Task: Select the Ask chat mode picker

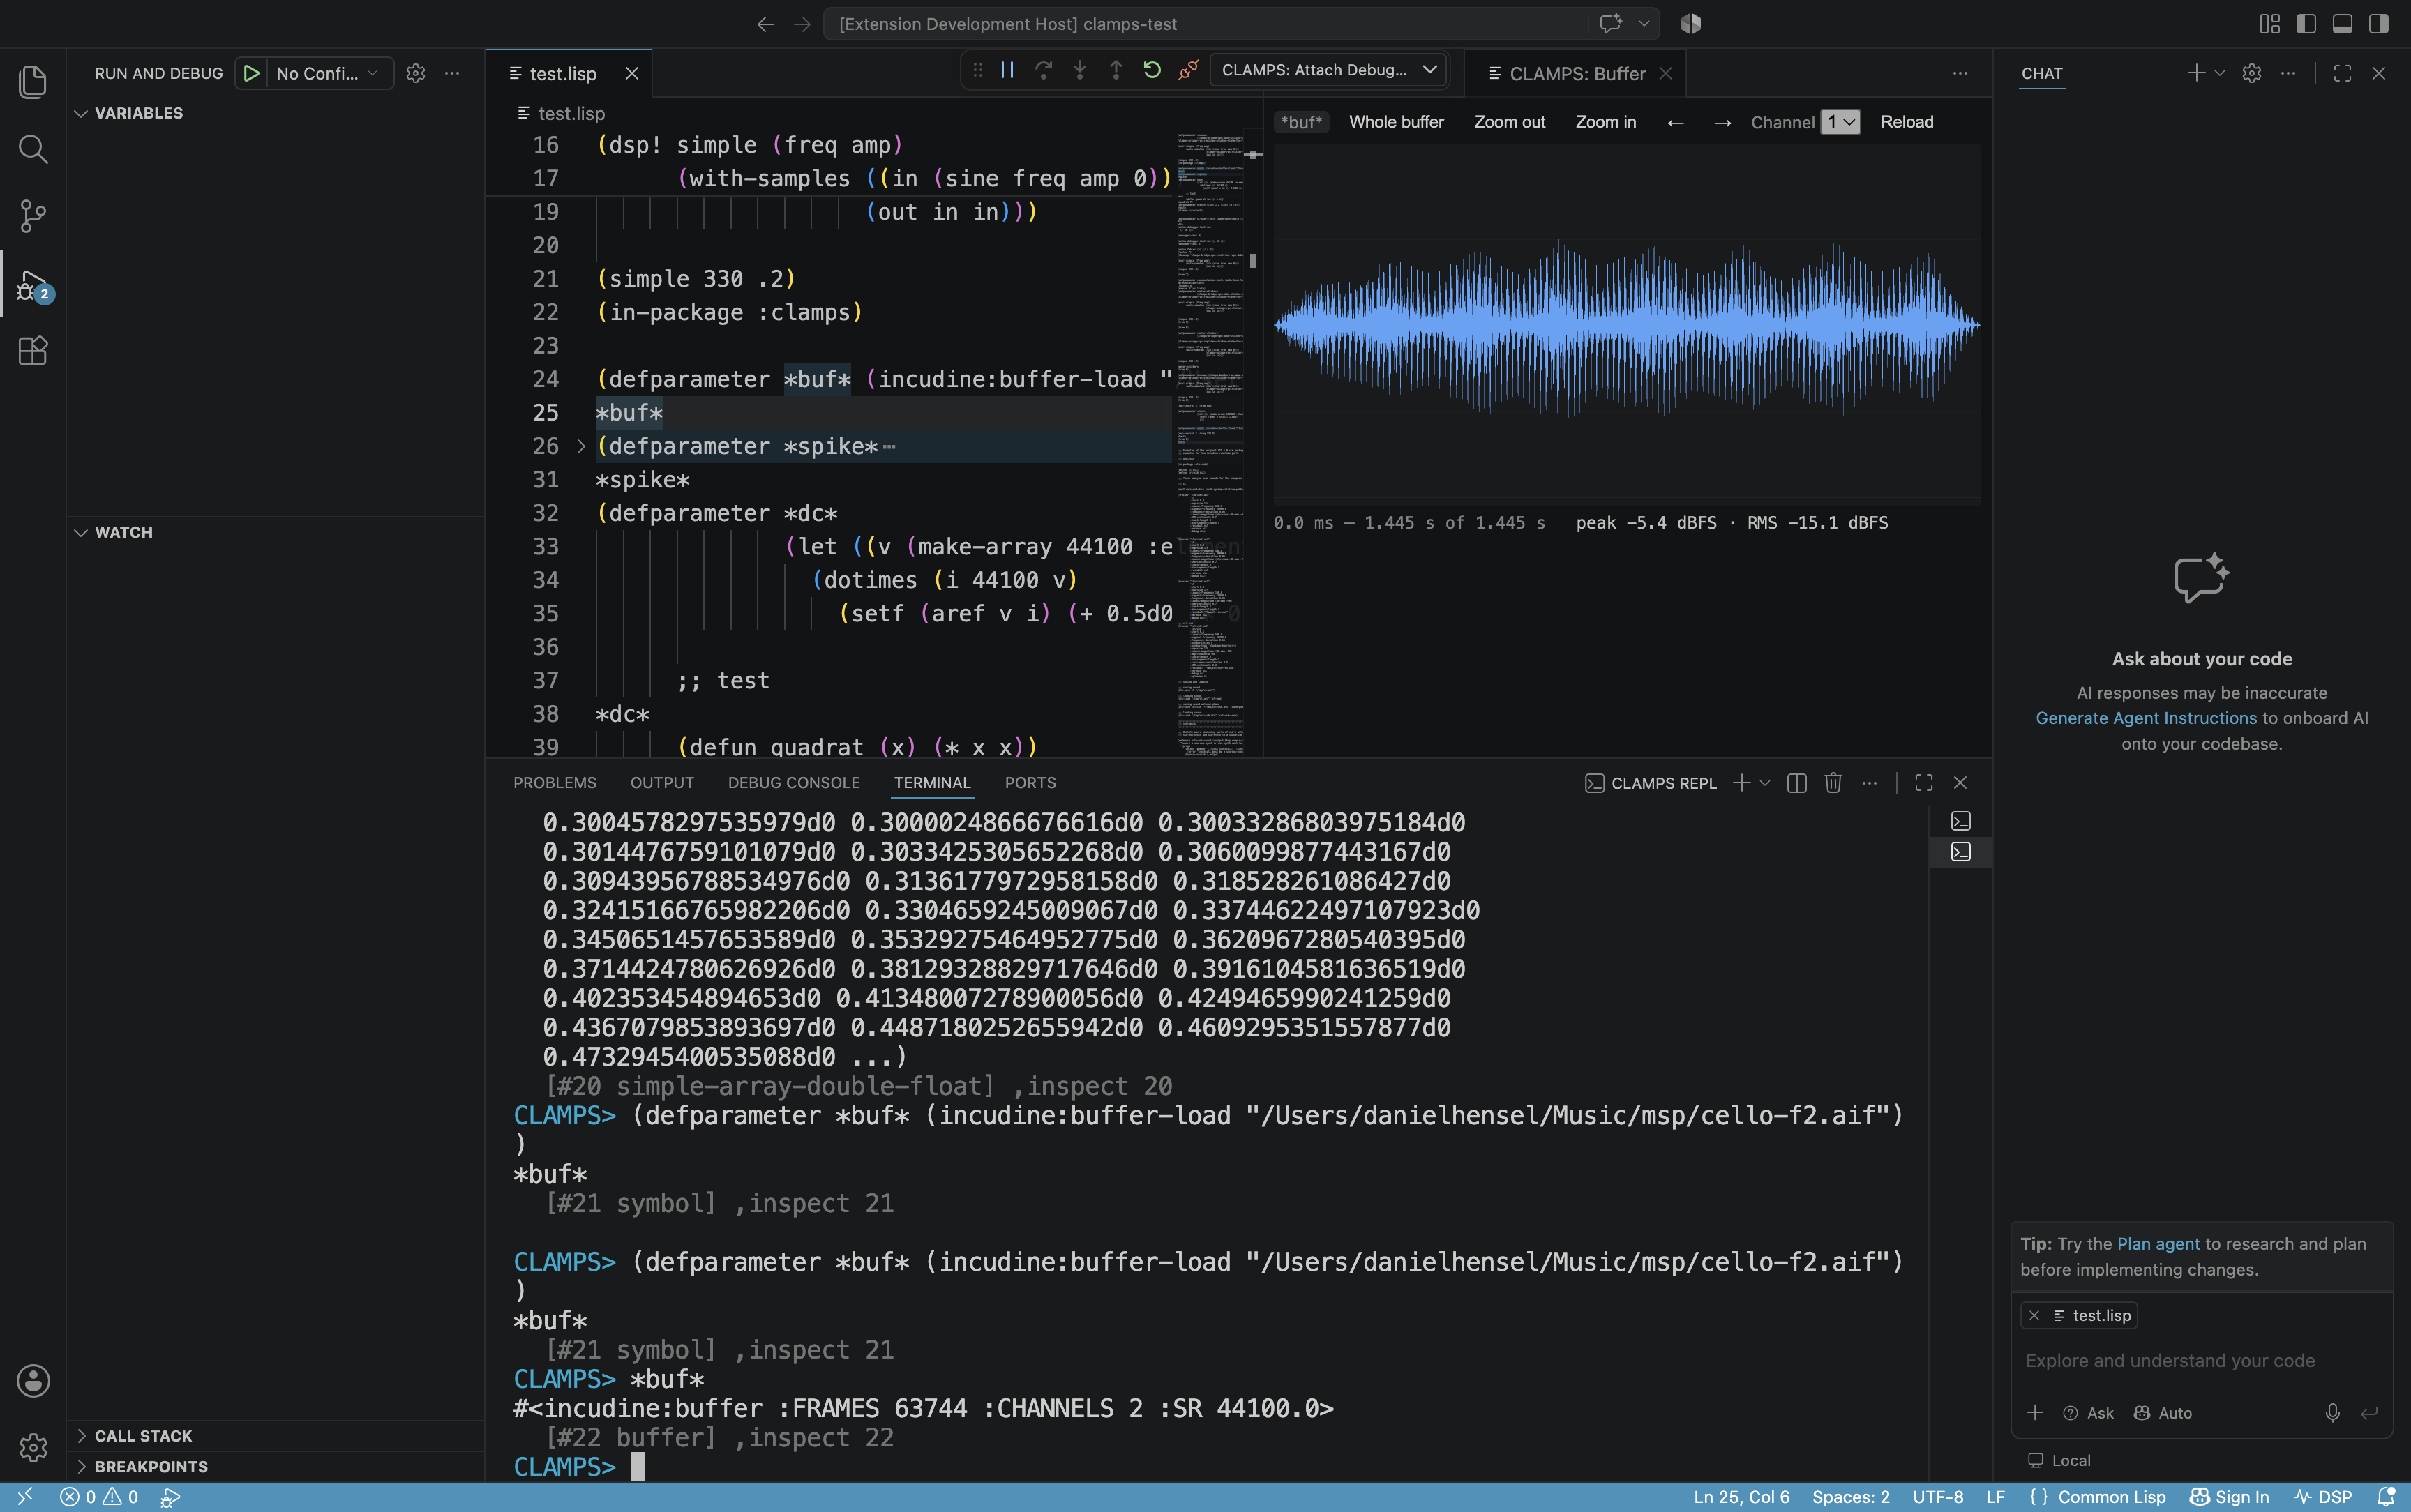Action: point(2088,1412)
